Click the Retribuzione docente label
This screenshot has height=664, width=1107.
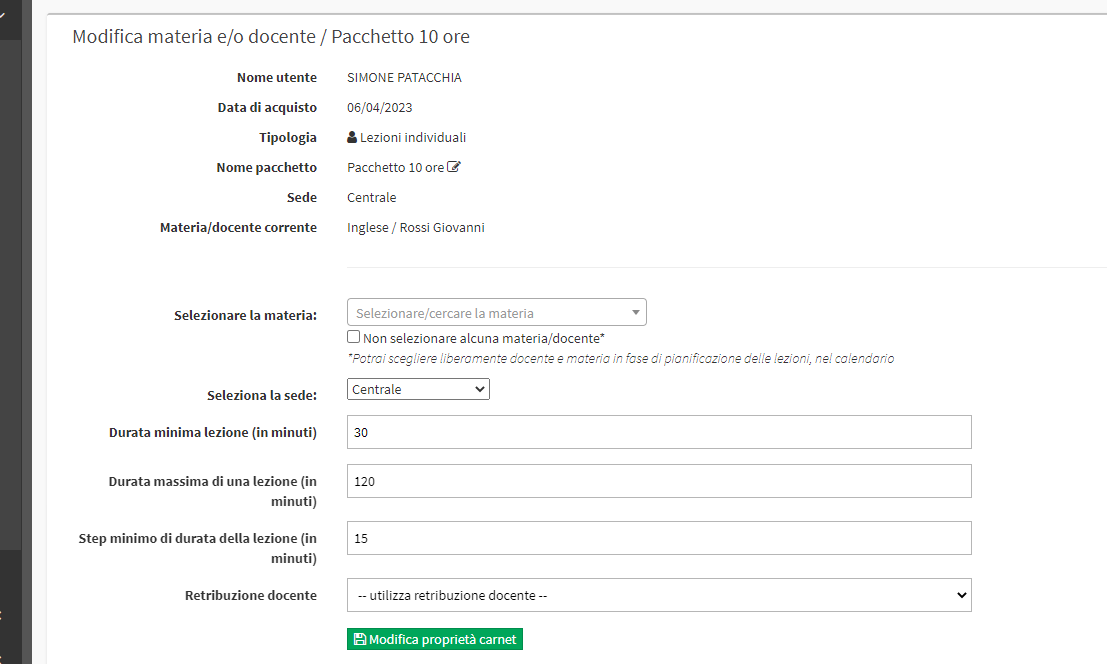tap(251, 596)
